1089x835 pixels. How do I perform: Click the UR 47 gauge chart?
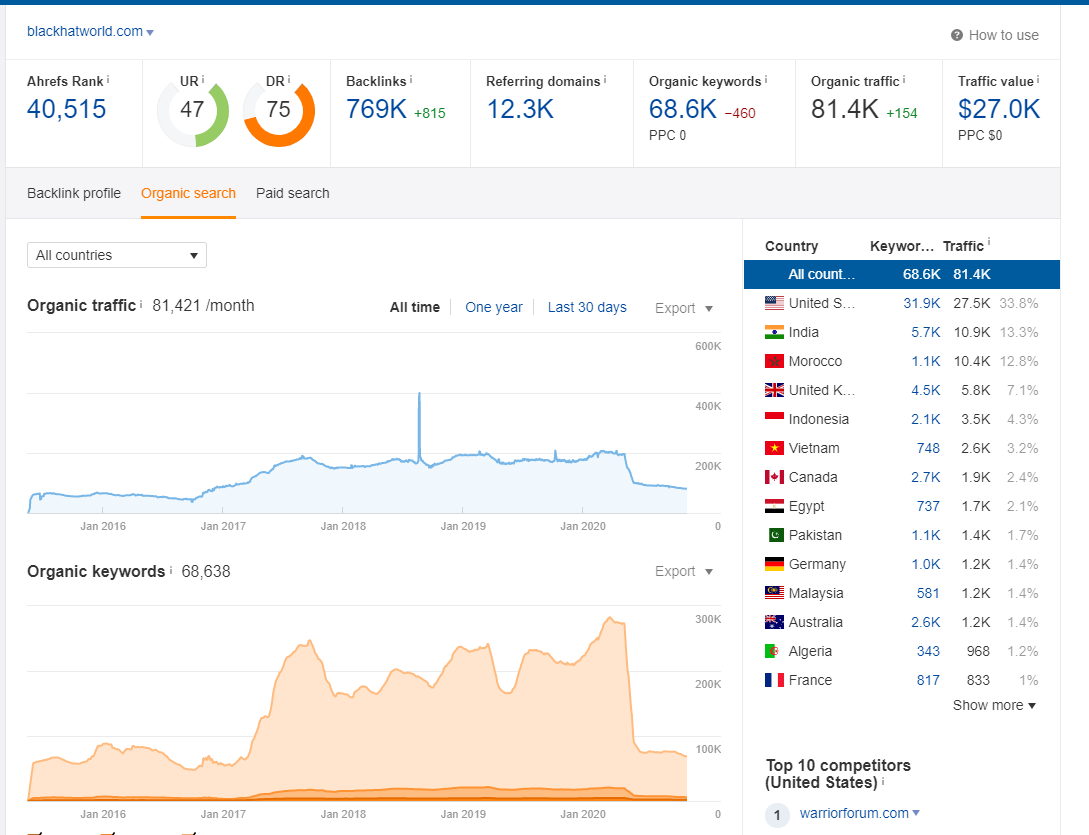(192, 111)
